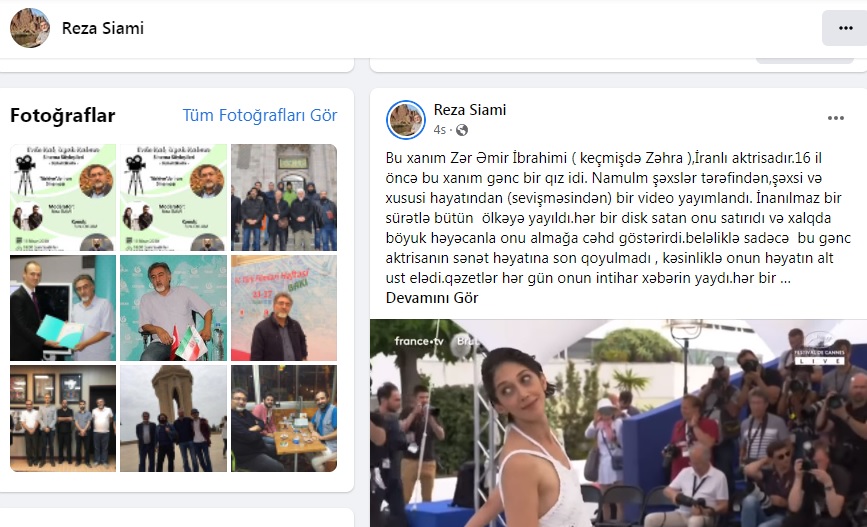This screenshot has height=527, width=867.
Task: Open the second green film-camera poster photo
Action: (x=174, y=197)
